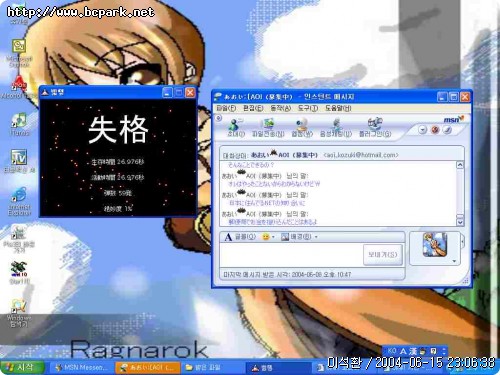Click the TV application desktop icon
The height and width of the screenshot is (375, 500).
coord(19,161)
